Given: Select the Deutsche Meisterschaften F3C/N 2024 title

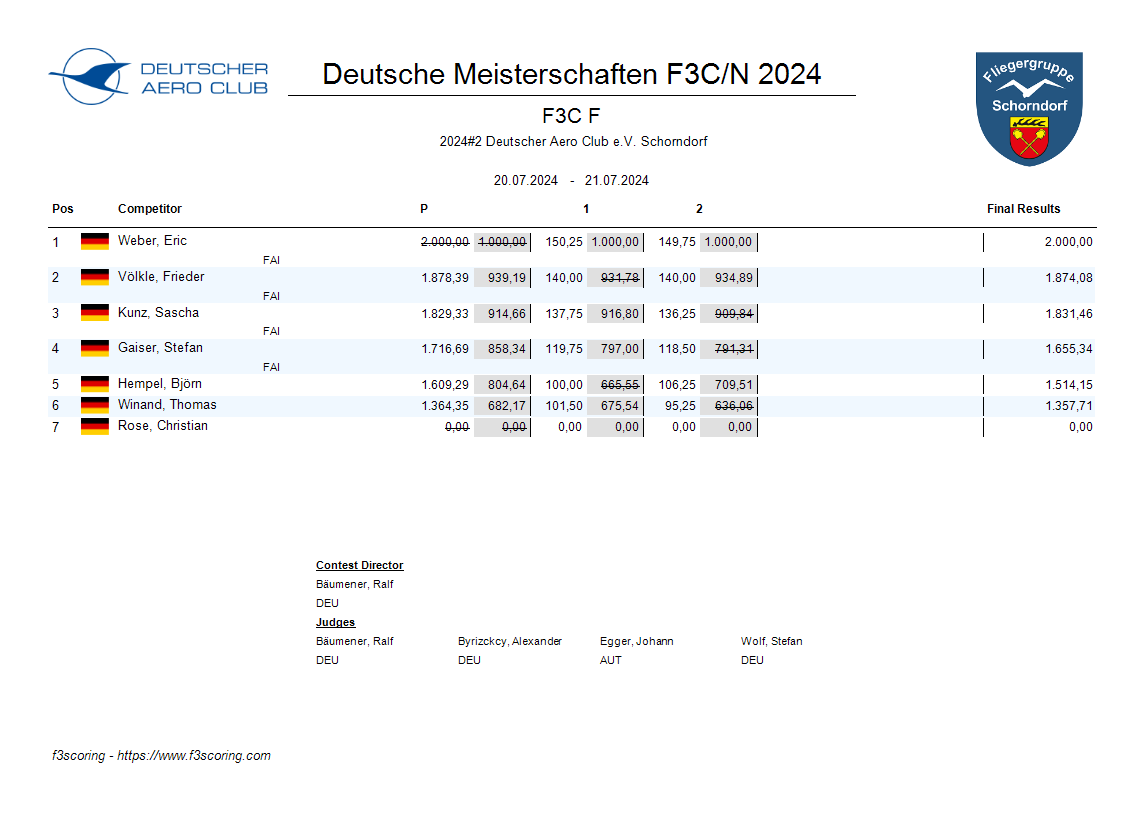Looking at the screenshot, I should click(x=572, y=74).
